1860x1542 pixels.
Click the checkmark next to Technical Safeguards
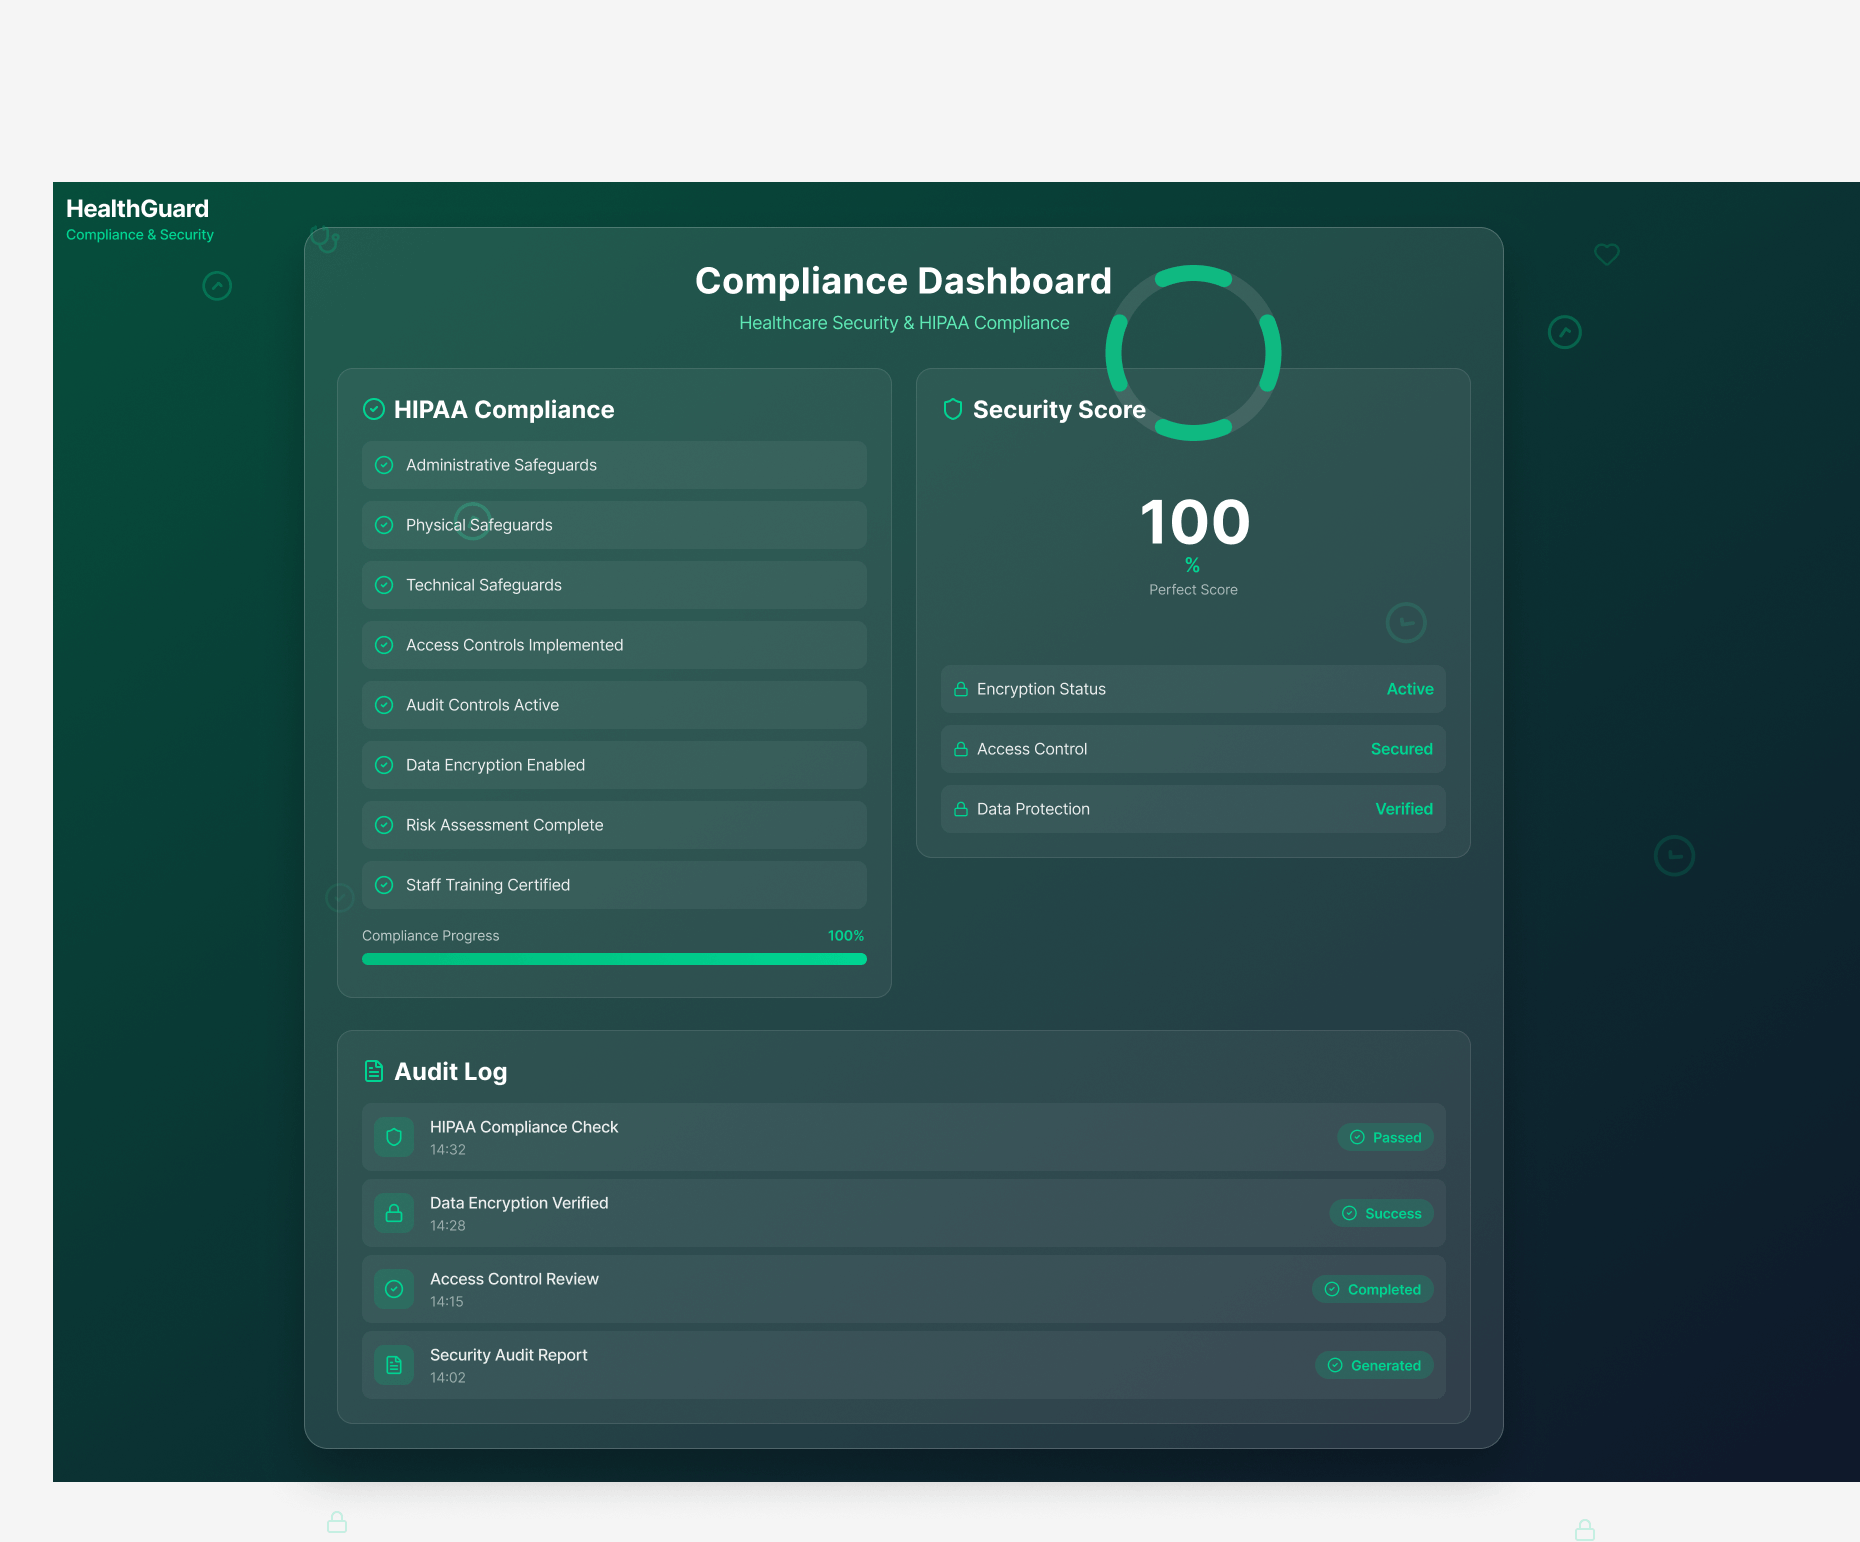pyautogui.click(x=384, y=585)
